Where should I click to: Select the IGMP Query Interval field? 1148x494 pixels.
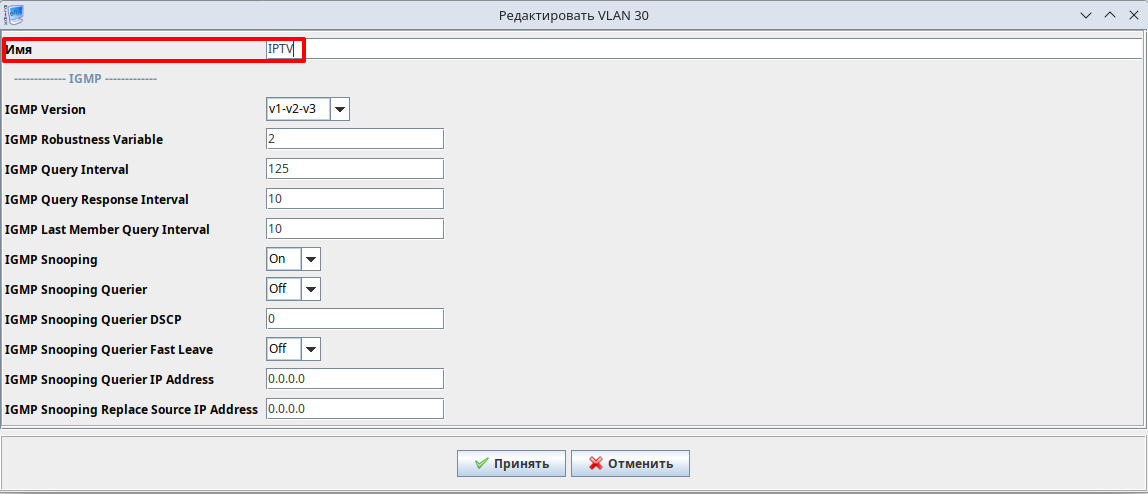354,169
